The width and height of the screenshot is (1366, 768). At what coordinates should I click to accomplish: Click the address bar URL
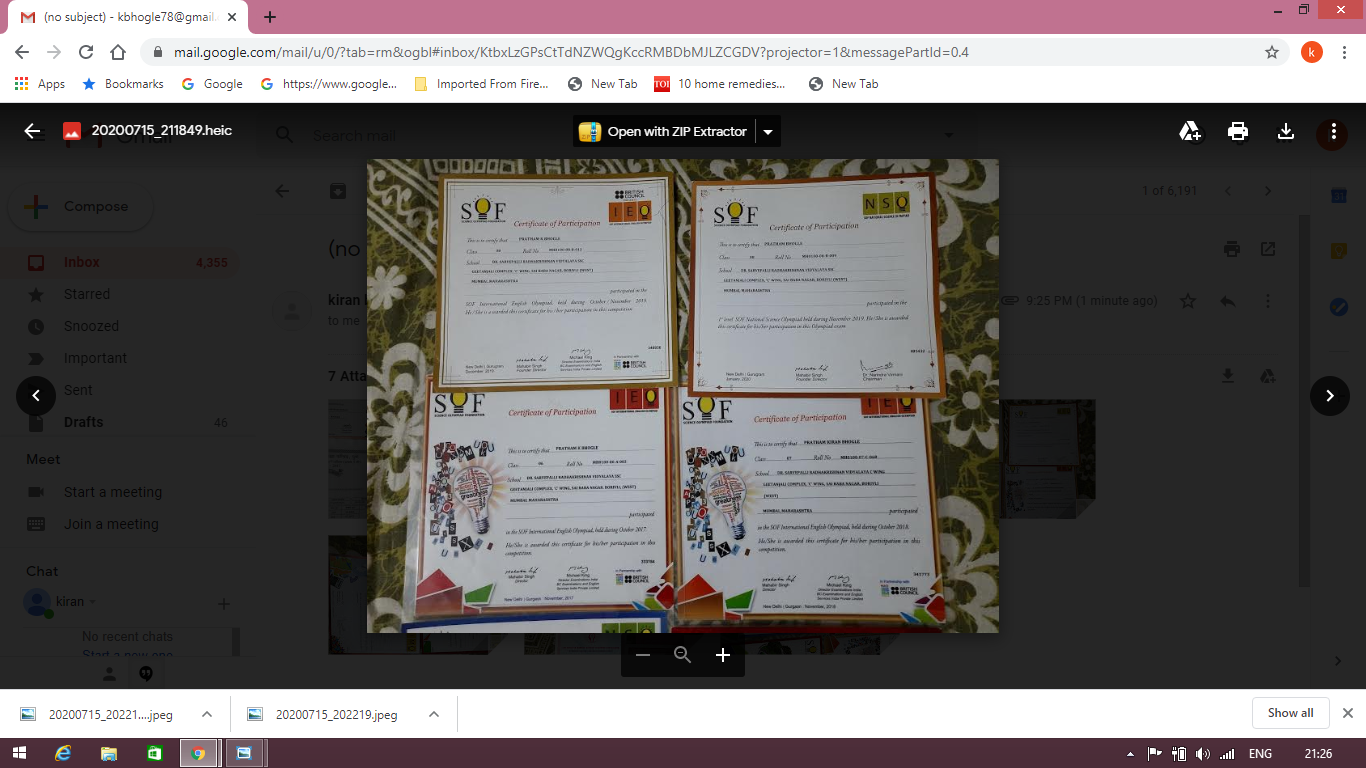click(x=571, y=52)
